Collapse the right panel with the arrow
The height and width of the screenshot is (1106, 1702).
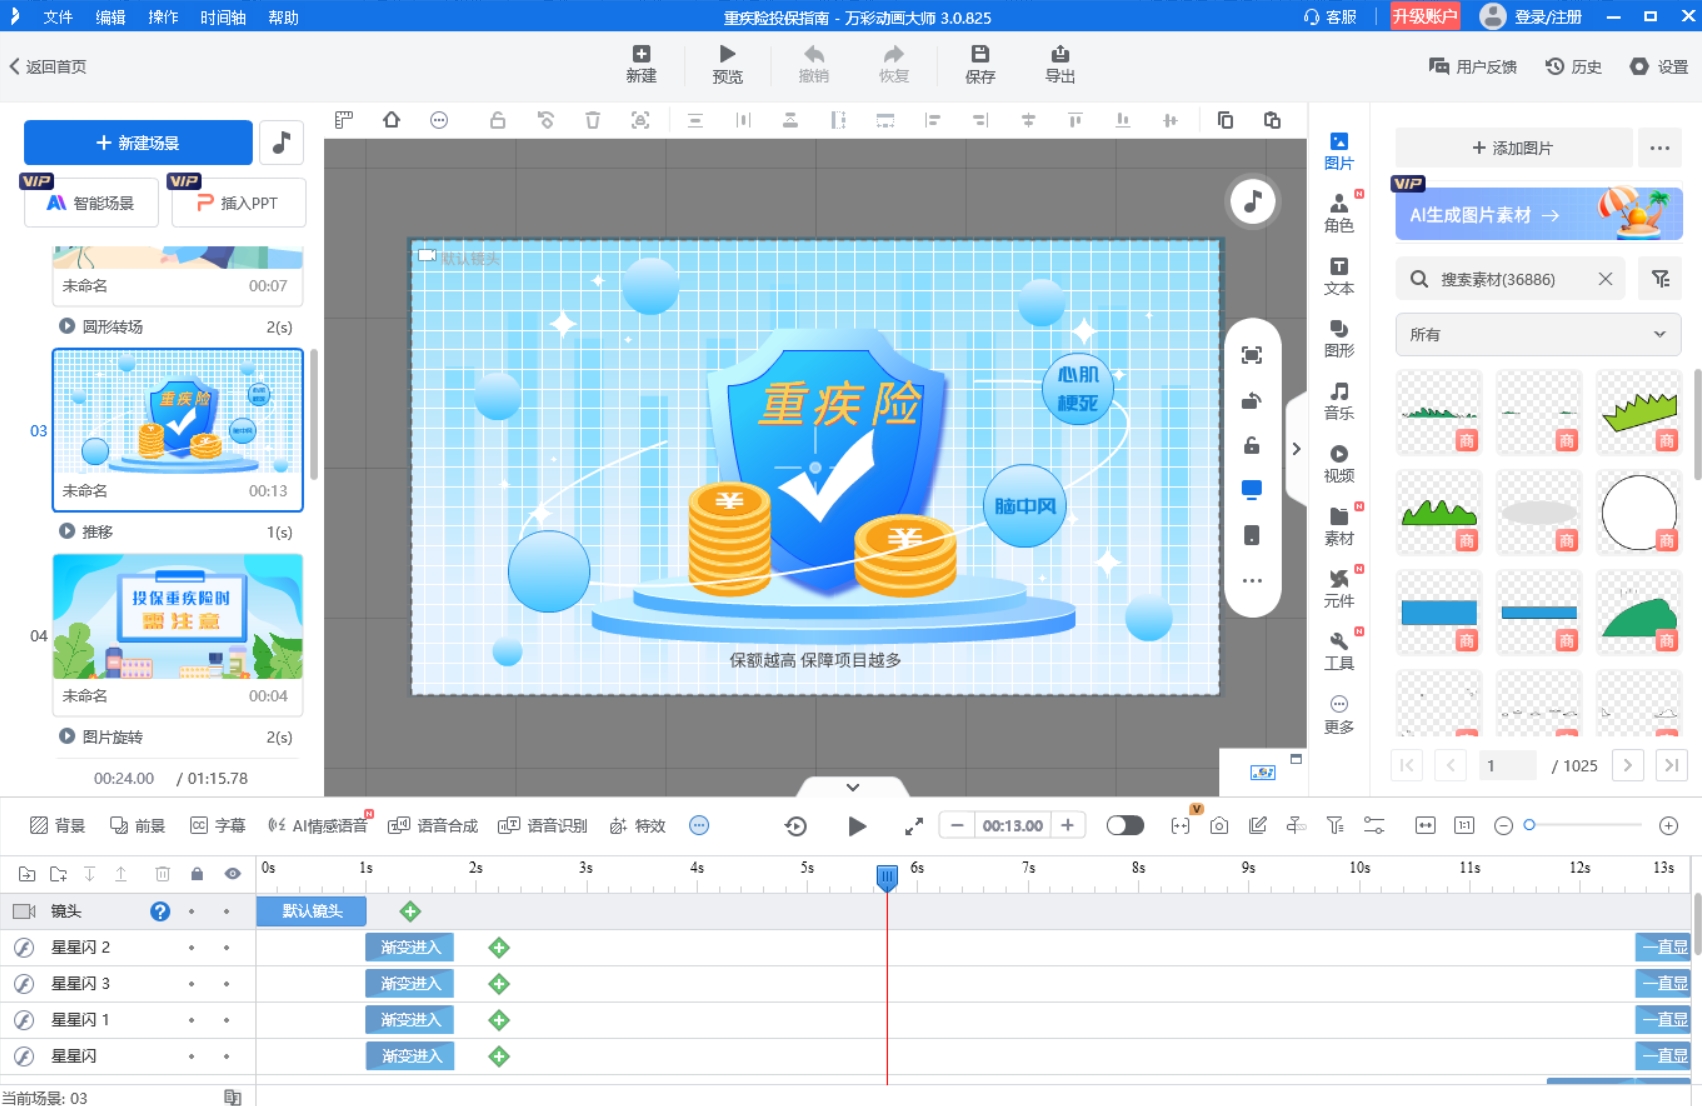tap(1296, 449)
